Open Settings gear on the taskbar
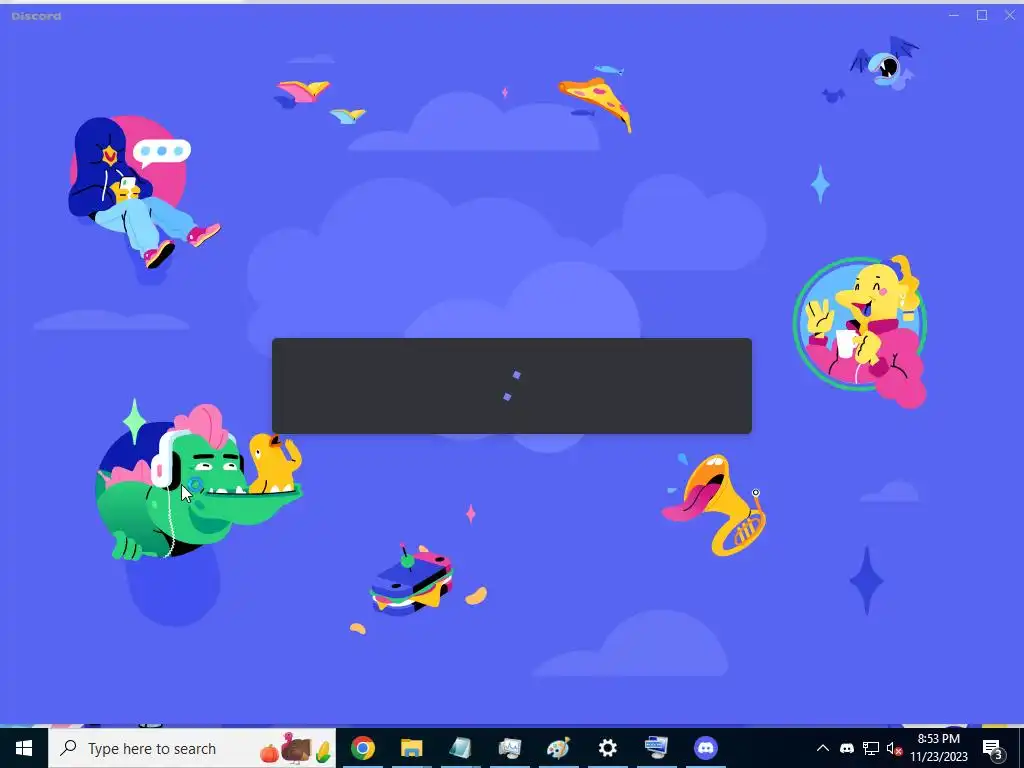The width and height of the screenshot is (1024, 768). (x=607, y=748)
